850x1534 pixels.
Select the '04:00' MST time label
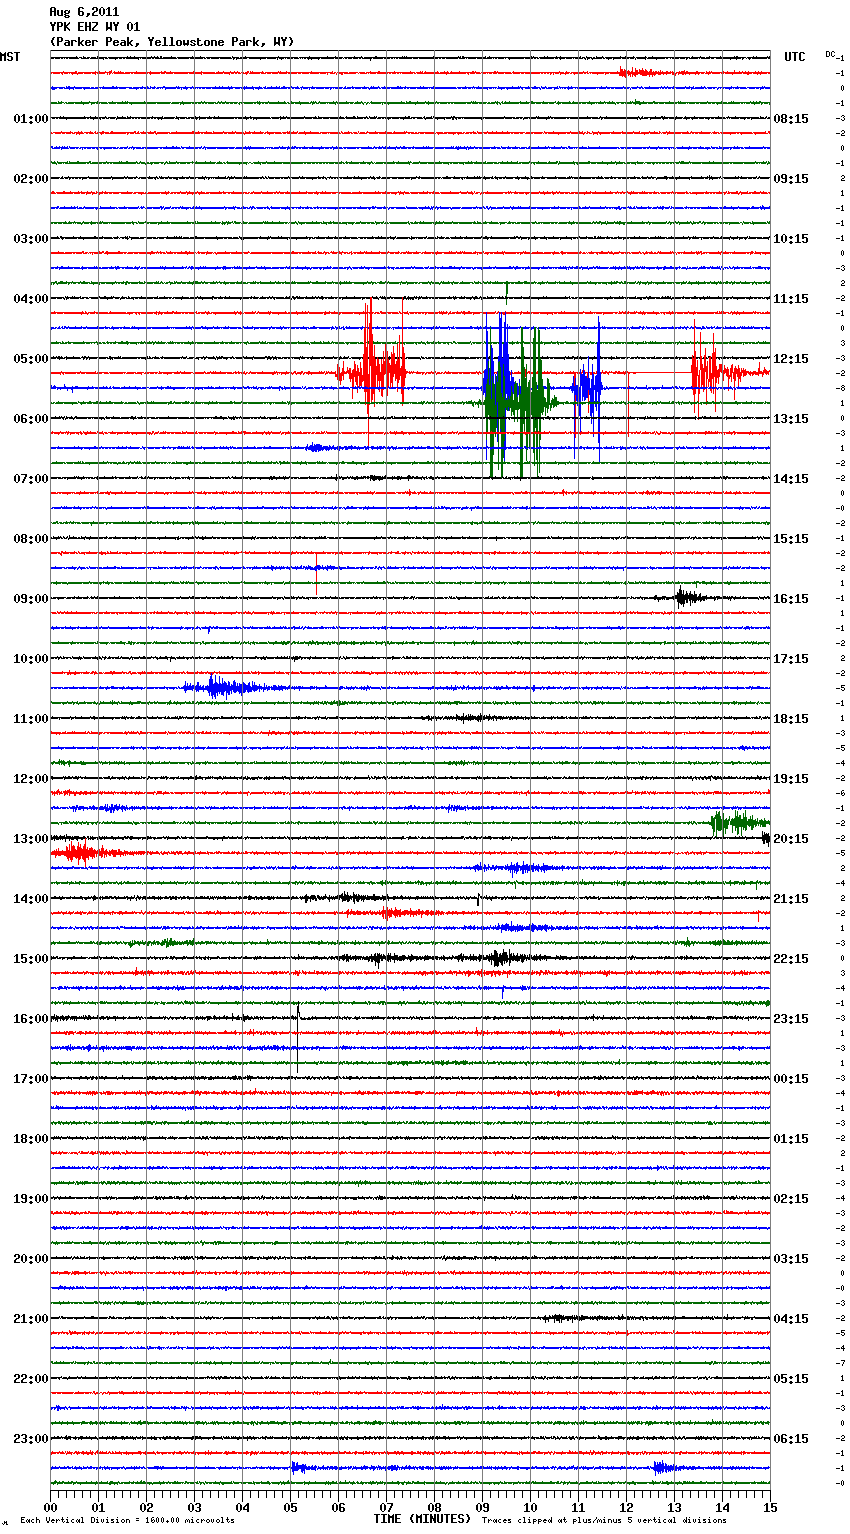31,299
